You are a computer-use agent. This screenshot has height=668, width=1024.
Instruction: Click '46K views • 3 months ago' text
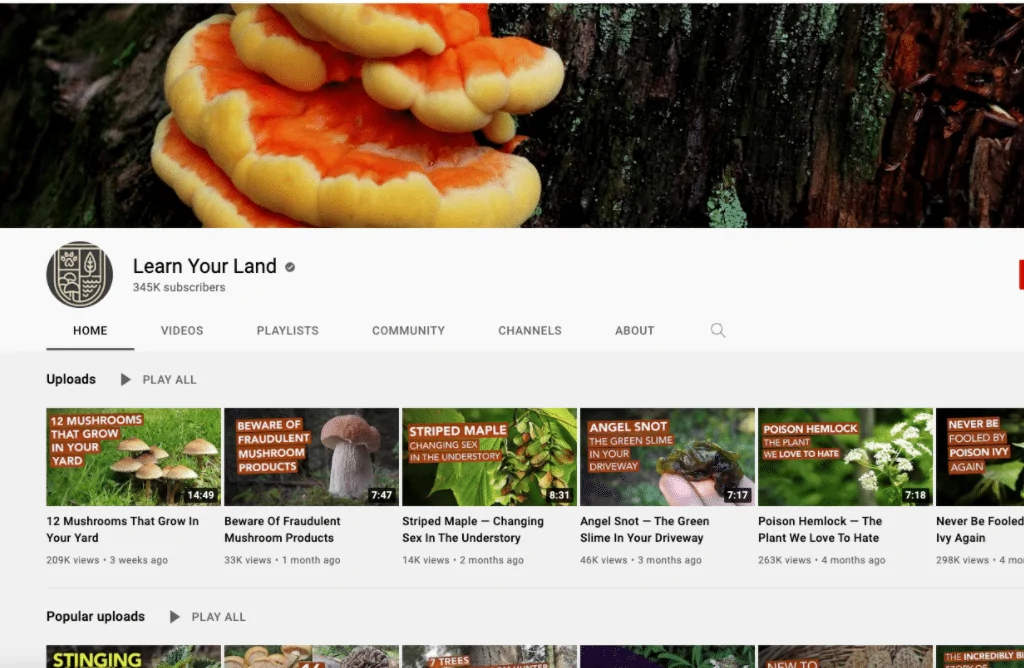point(641,560)
